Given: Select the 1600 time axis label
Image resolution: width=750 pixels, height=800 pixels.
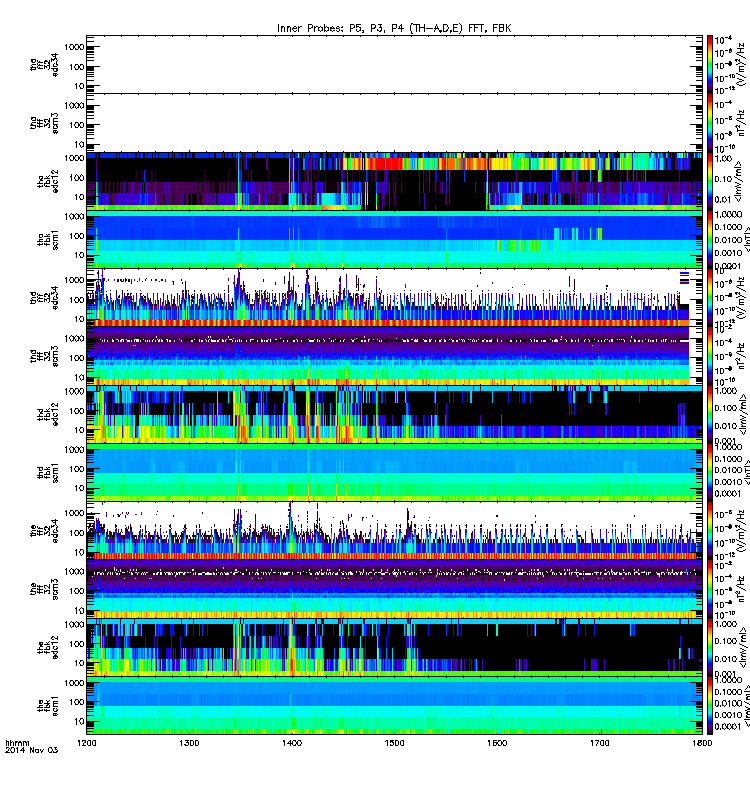Looking at the screenshot, I should (x=497, y=743).
